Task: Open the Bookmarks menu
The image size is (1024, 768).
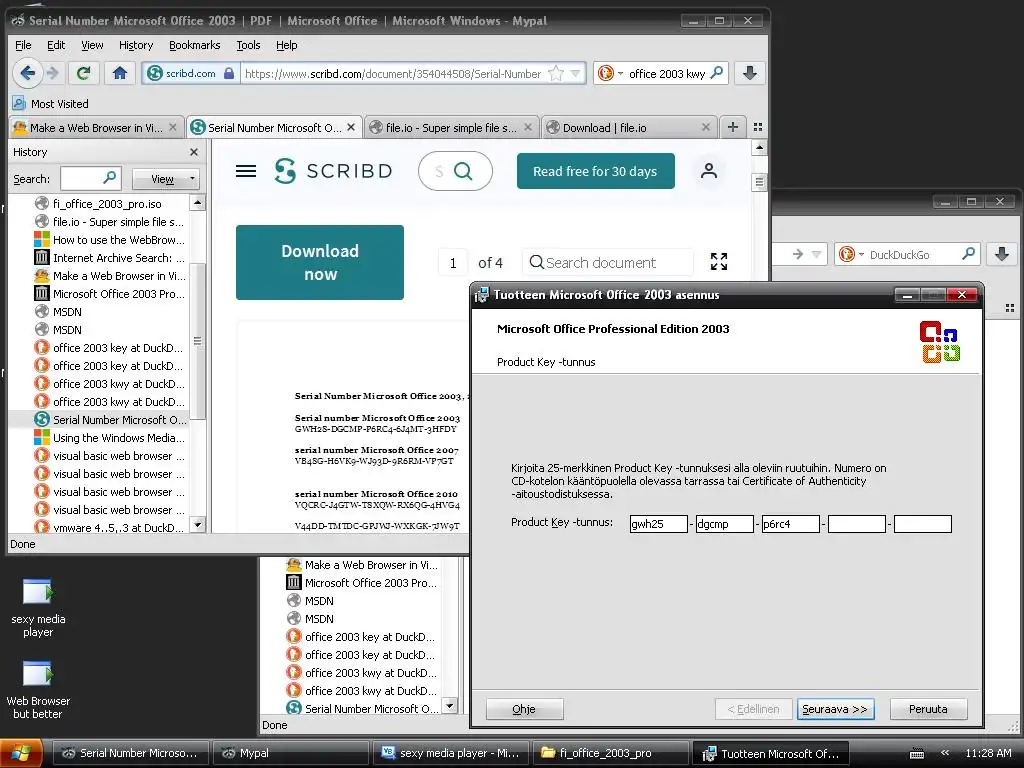Action: tap(195, 45)
